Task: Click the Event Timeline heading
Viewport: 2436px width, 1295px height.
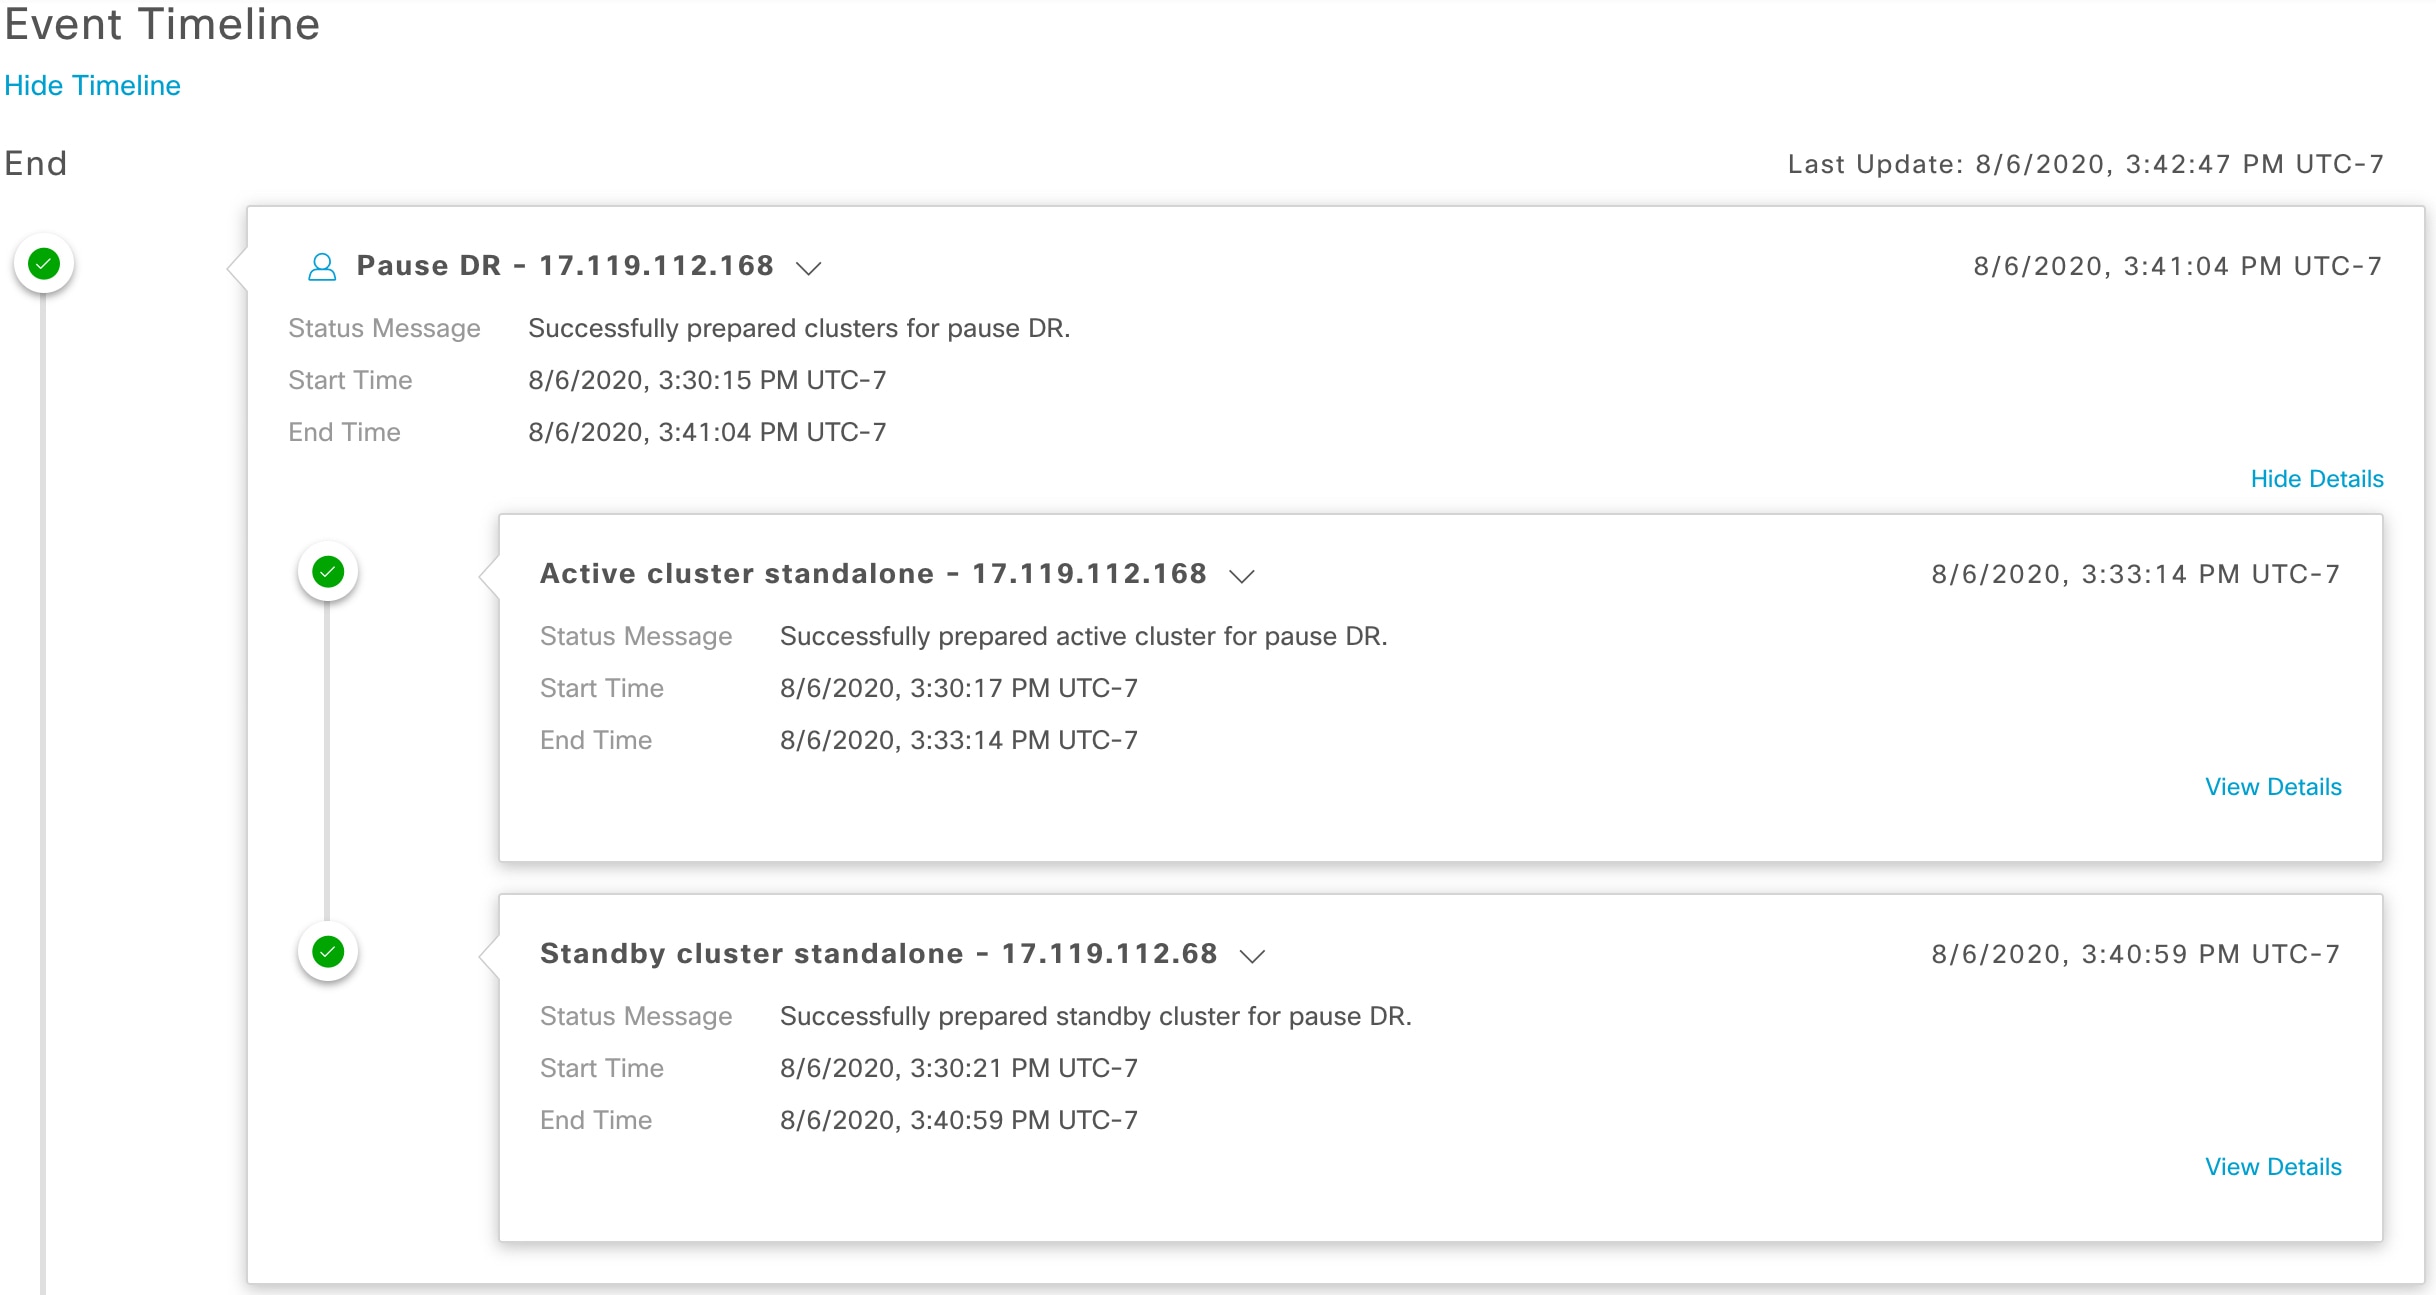Action: point(162,24)
